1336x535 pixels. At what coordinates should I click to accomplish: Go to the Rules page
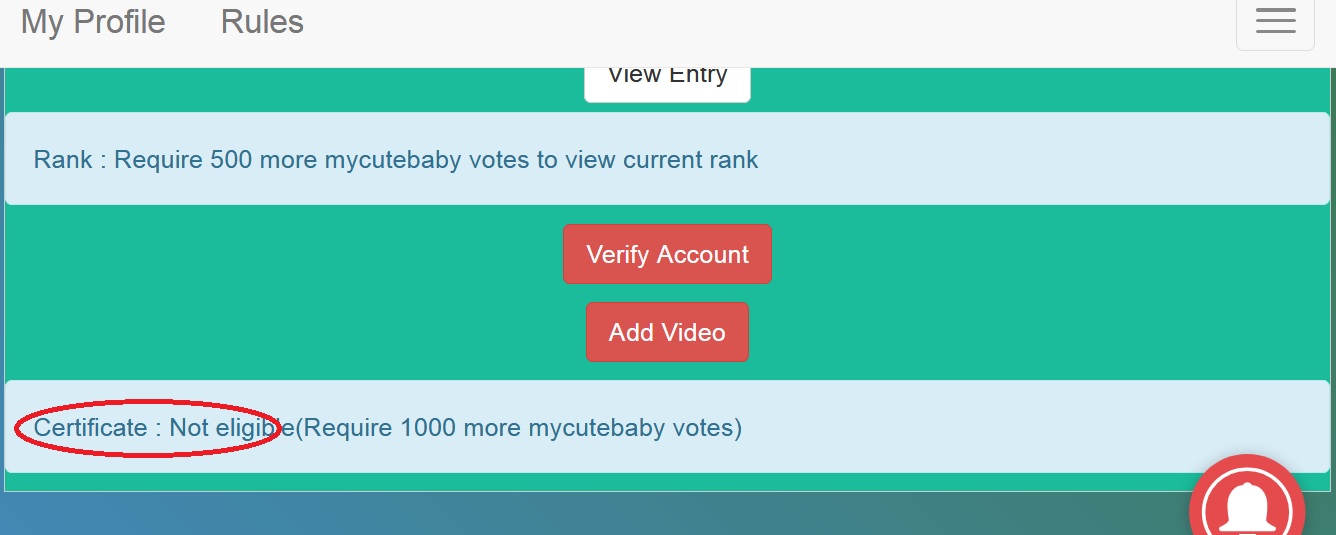[x=262, y=22]
